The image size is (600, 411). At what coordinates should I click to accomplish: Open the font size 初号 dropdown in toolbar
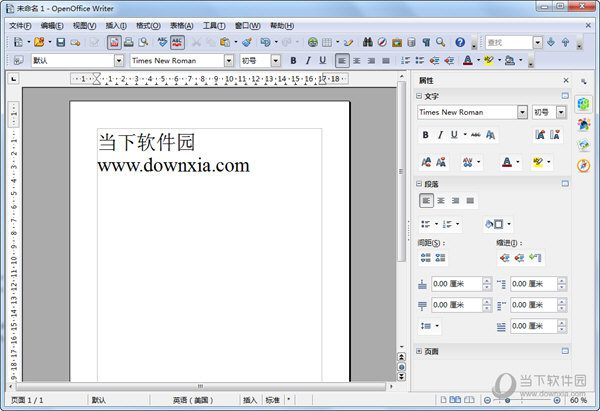(x=276, y=60)
